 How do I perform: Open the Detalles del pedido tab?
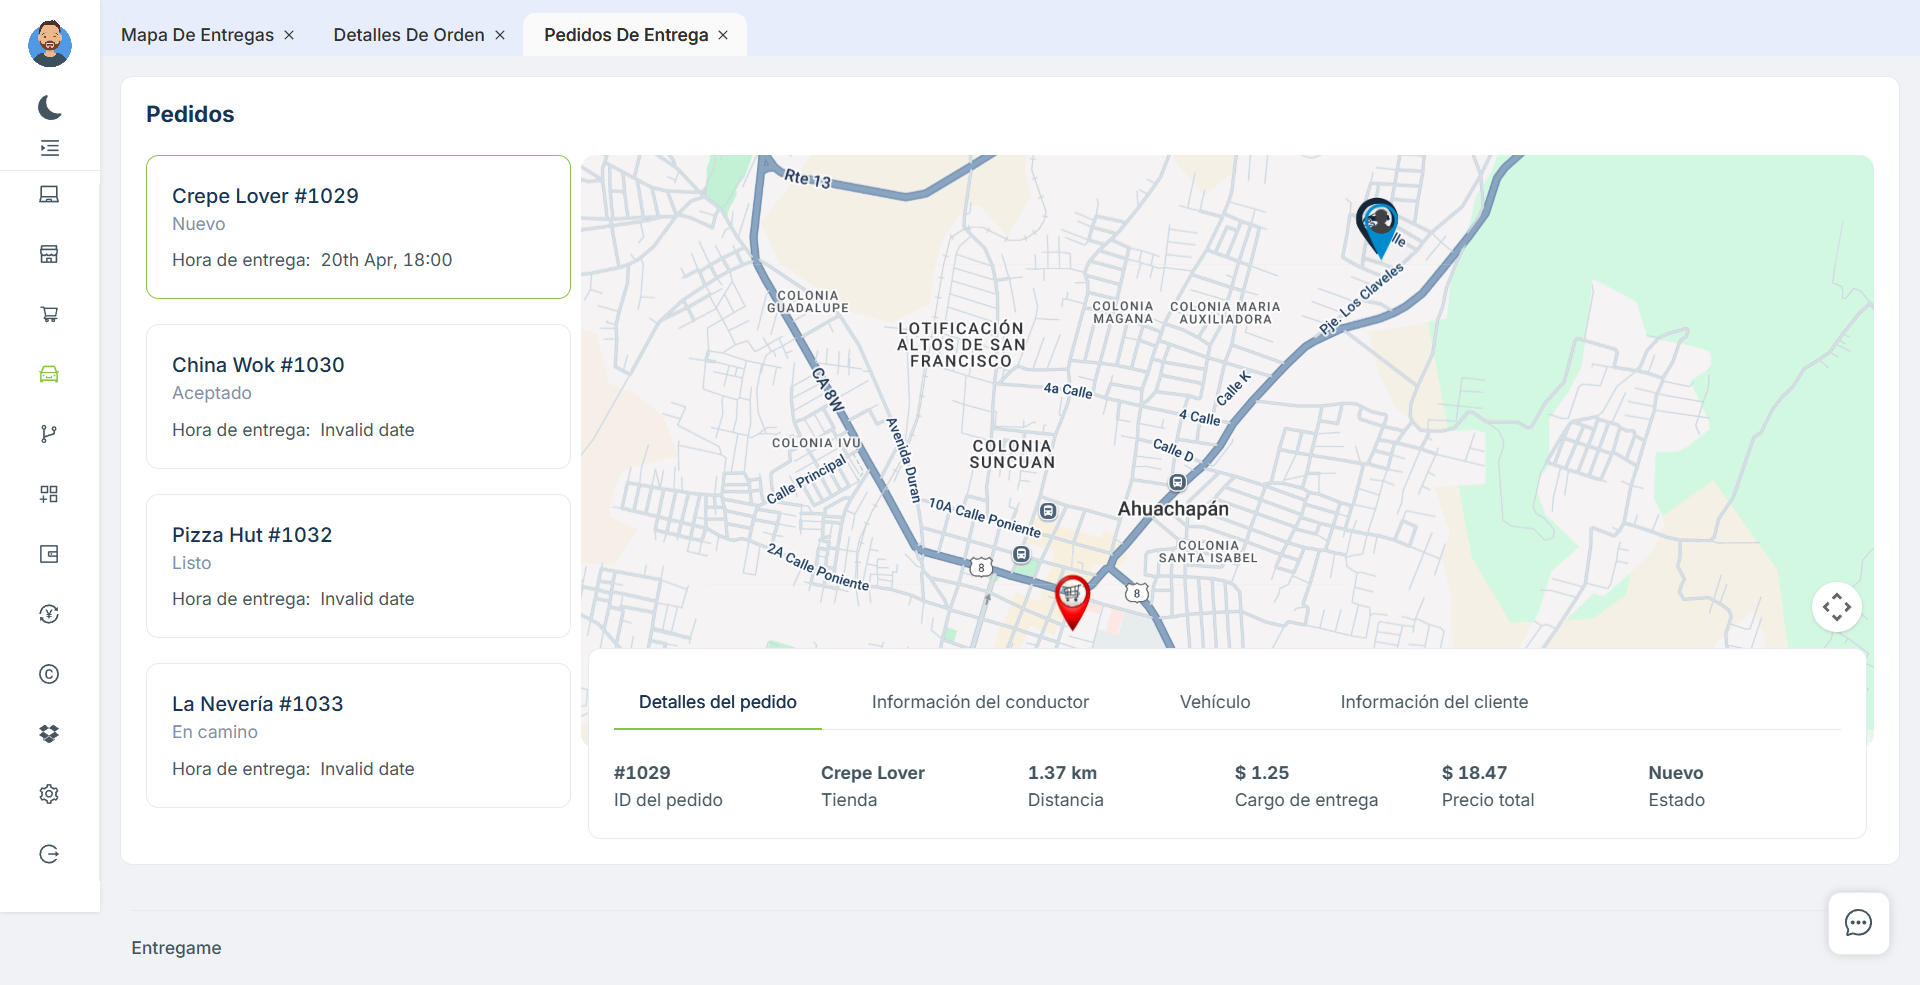718,702
